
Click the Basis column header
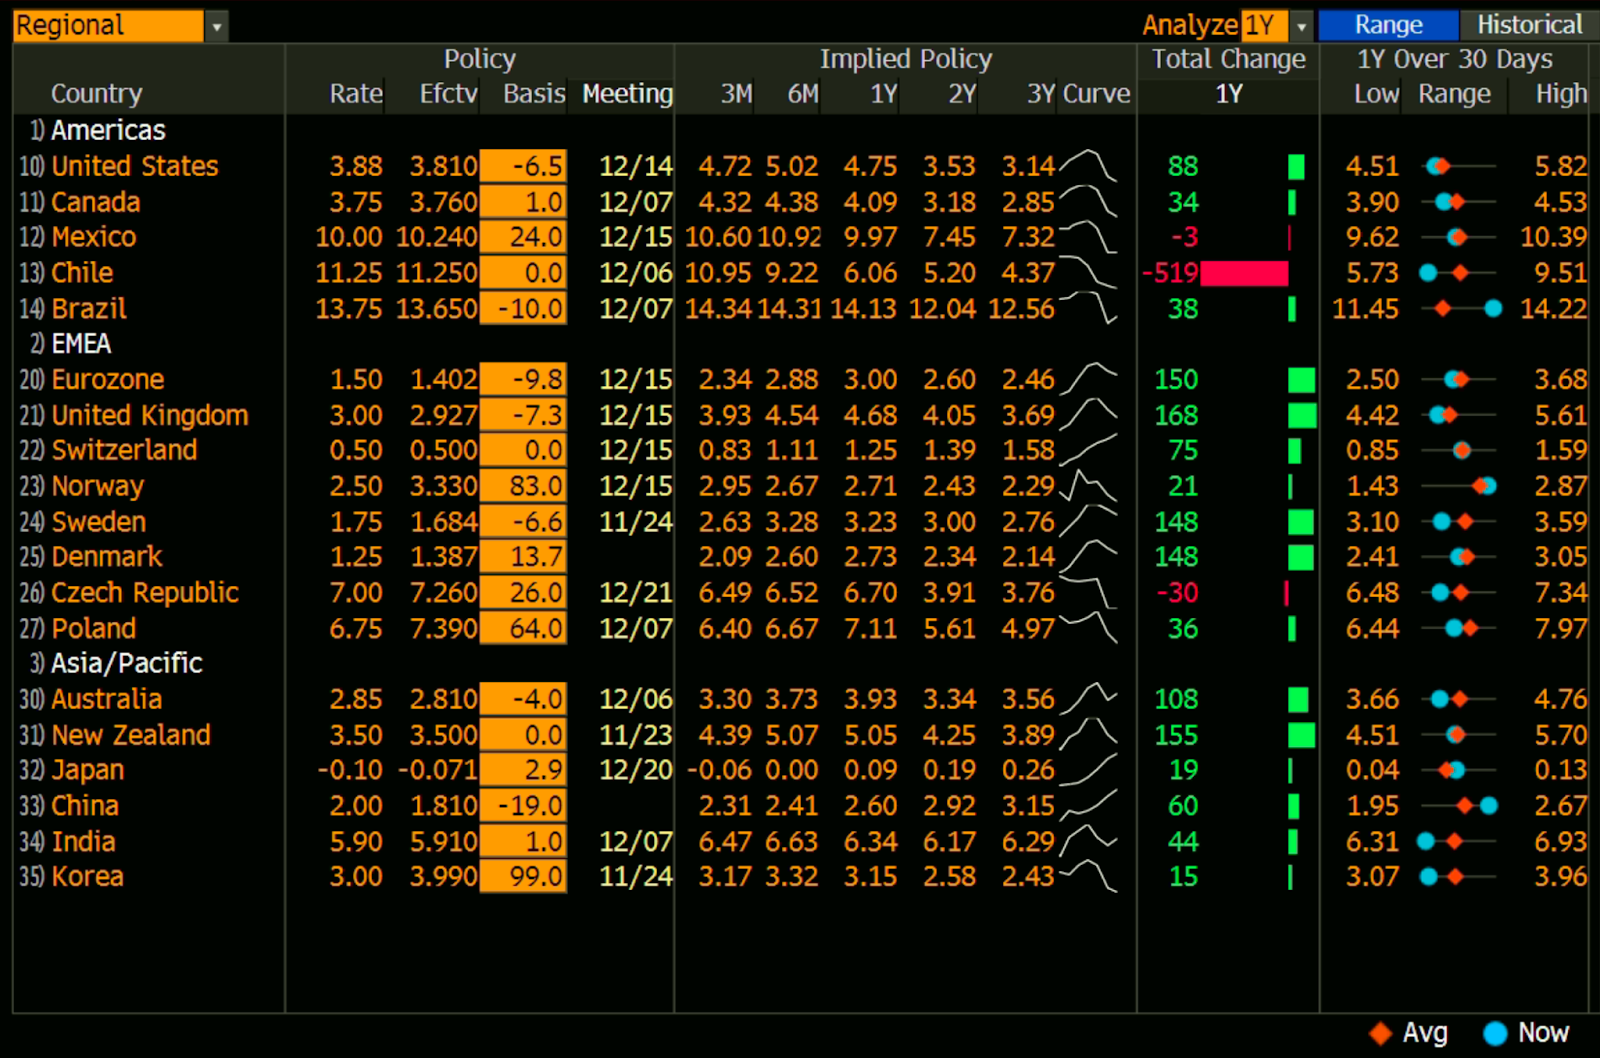[534, 94]
